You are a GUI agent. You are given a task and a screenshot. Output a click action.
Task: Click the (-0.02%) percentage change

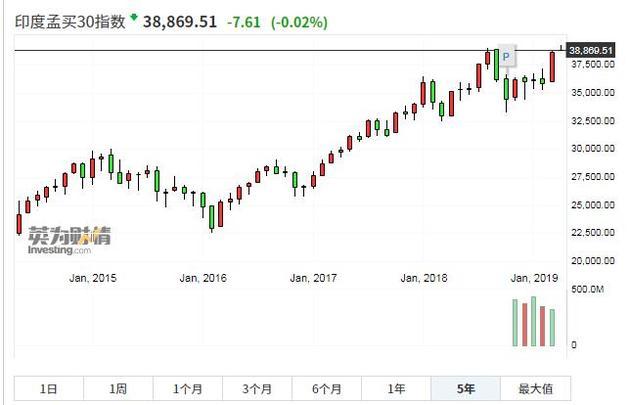click(x=299, y=22)
